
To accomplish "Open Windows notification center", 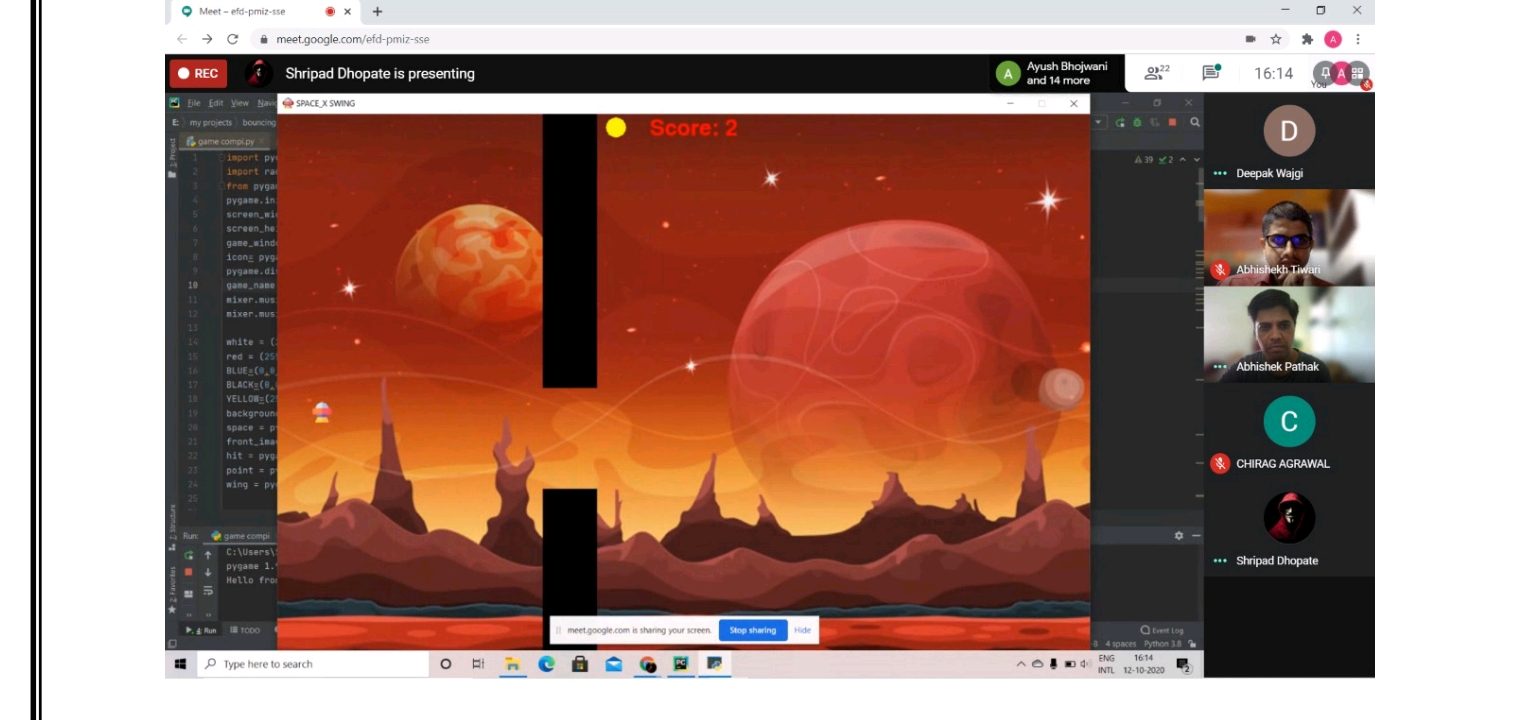I will pos(1184,664).
